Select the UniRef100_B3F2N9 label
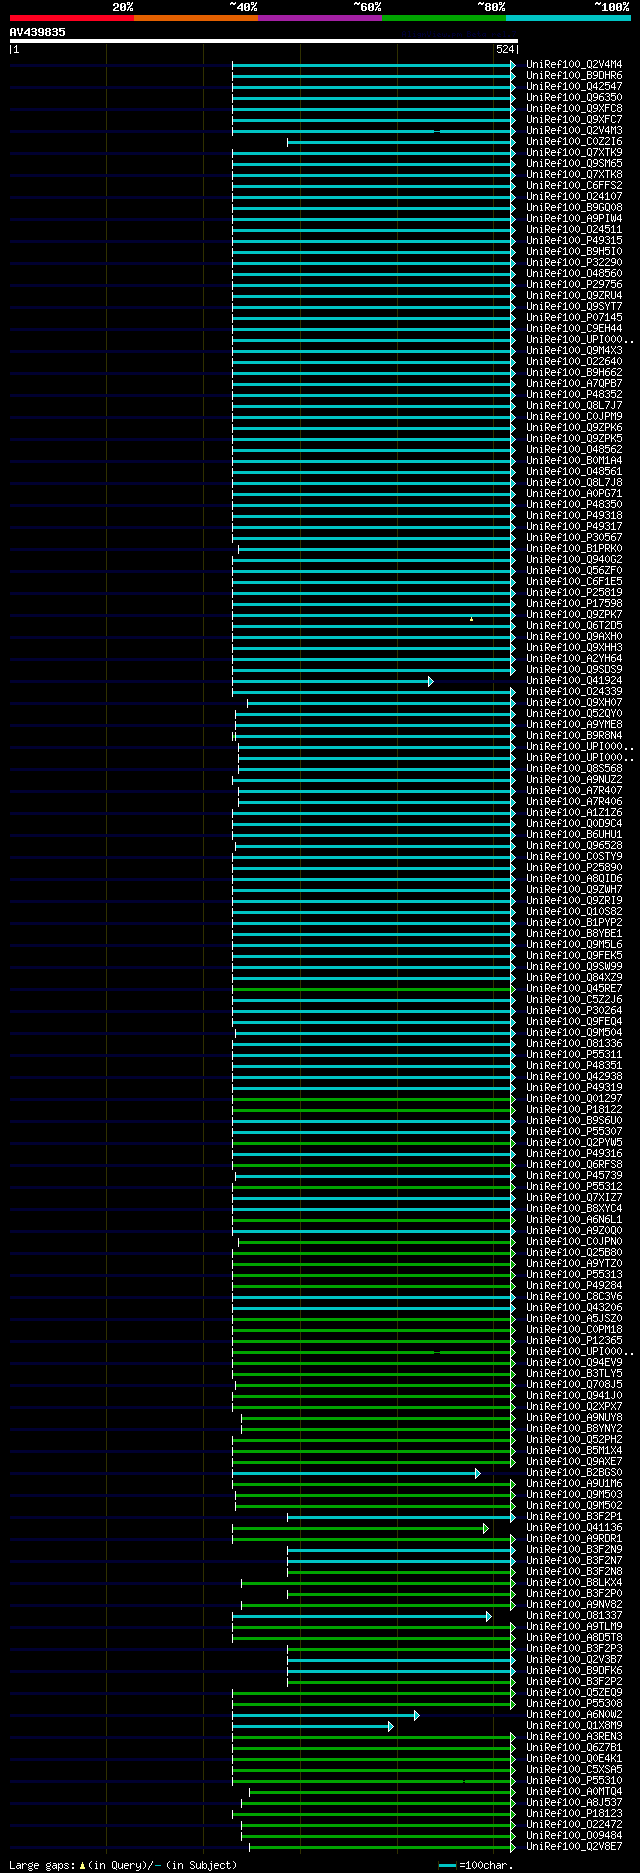Image resolution: width=640 pixels, height=1873 pixels. [x=574, y=1549]
